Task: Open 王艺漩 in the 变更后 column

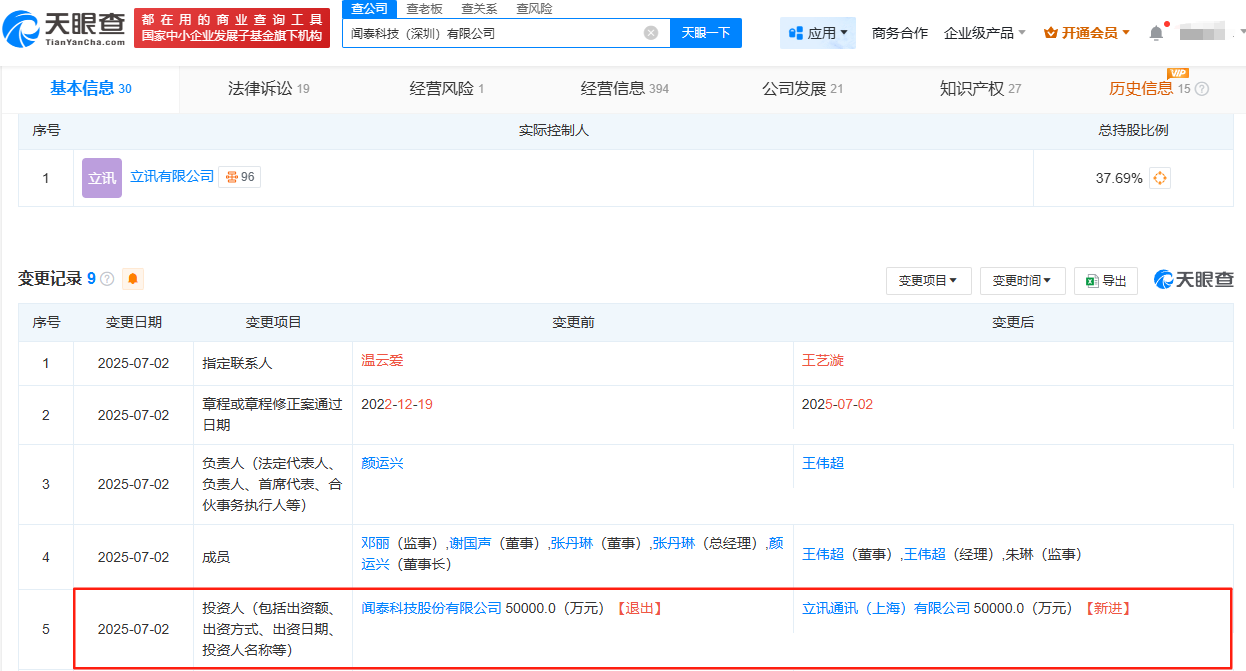Action: (823, 360)
